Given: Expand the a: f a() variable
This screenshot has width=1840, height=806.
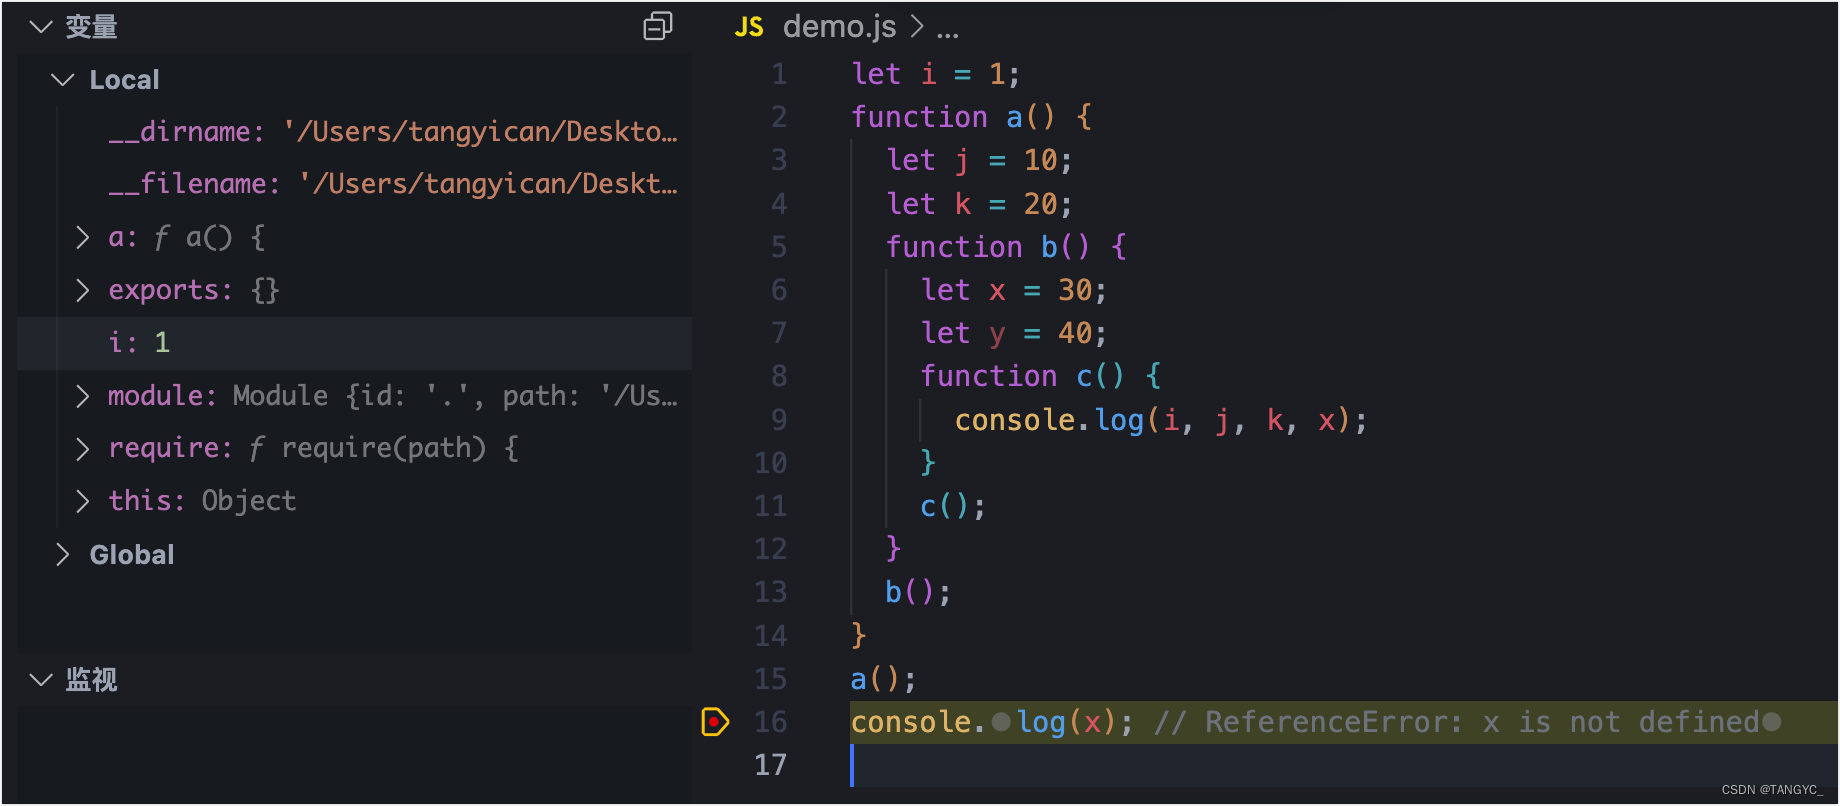Looking at the screenshot, I should (x=83, y=237).
